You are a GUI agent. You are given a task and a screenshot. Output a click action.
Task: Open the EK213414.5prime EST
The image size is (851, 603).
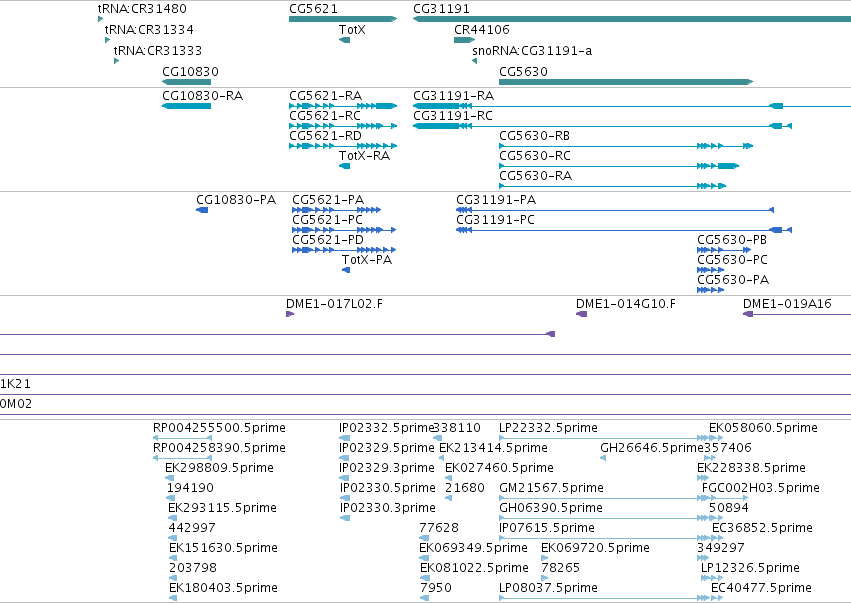[x=441, y=458]
